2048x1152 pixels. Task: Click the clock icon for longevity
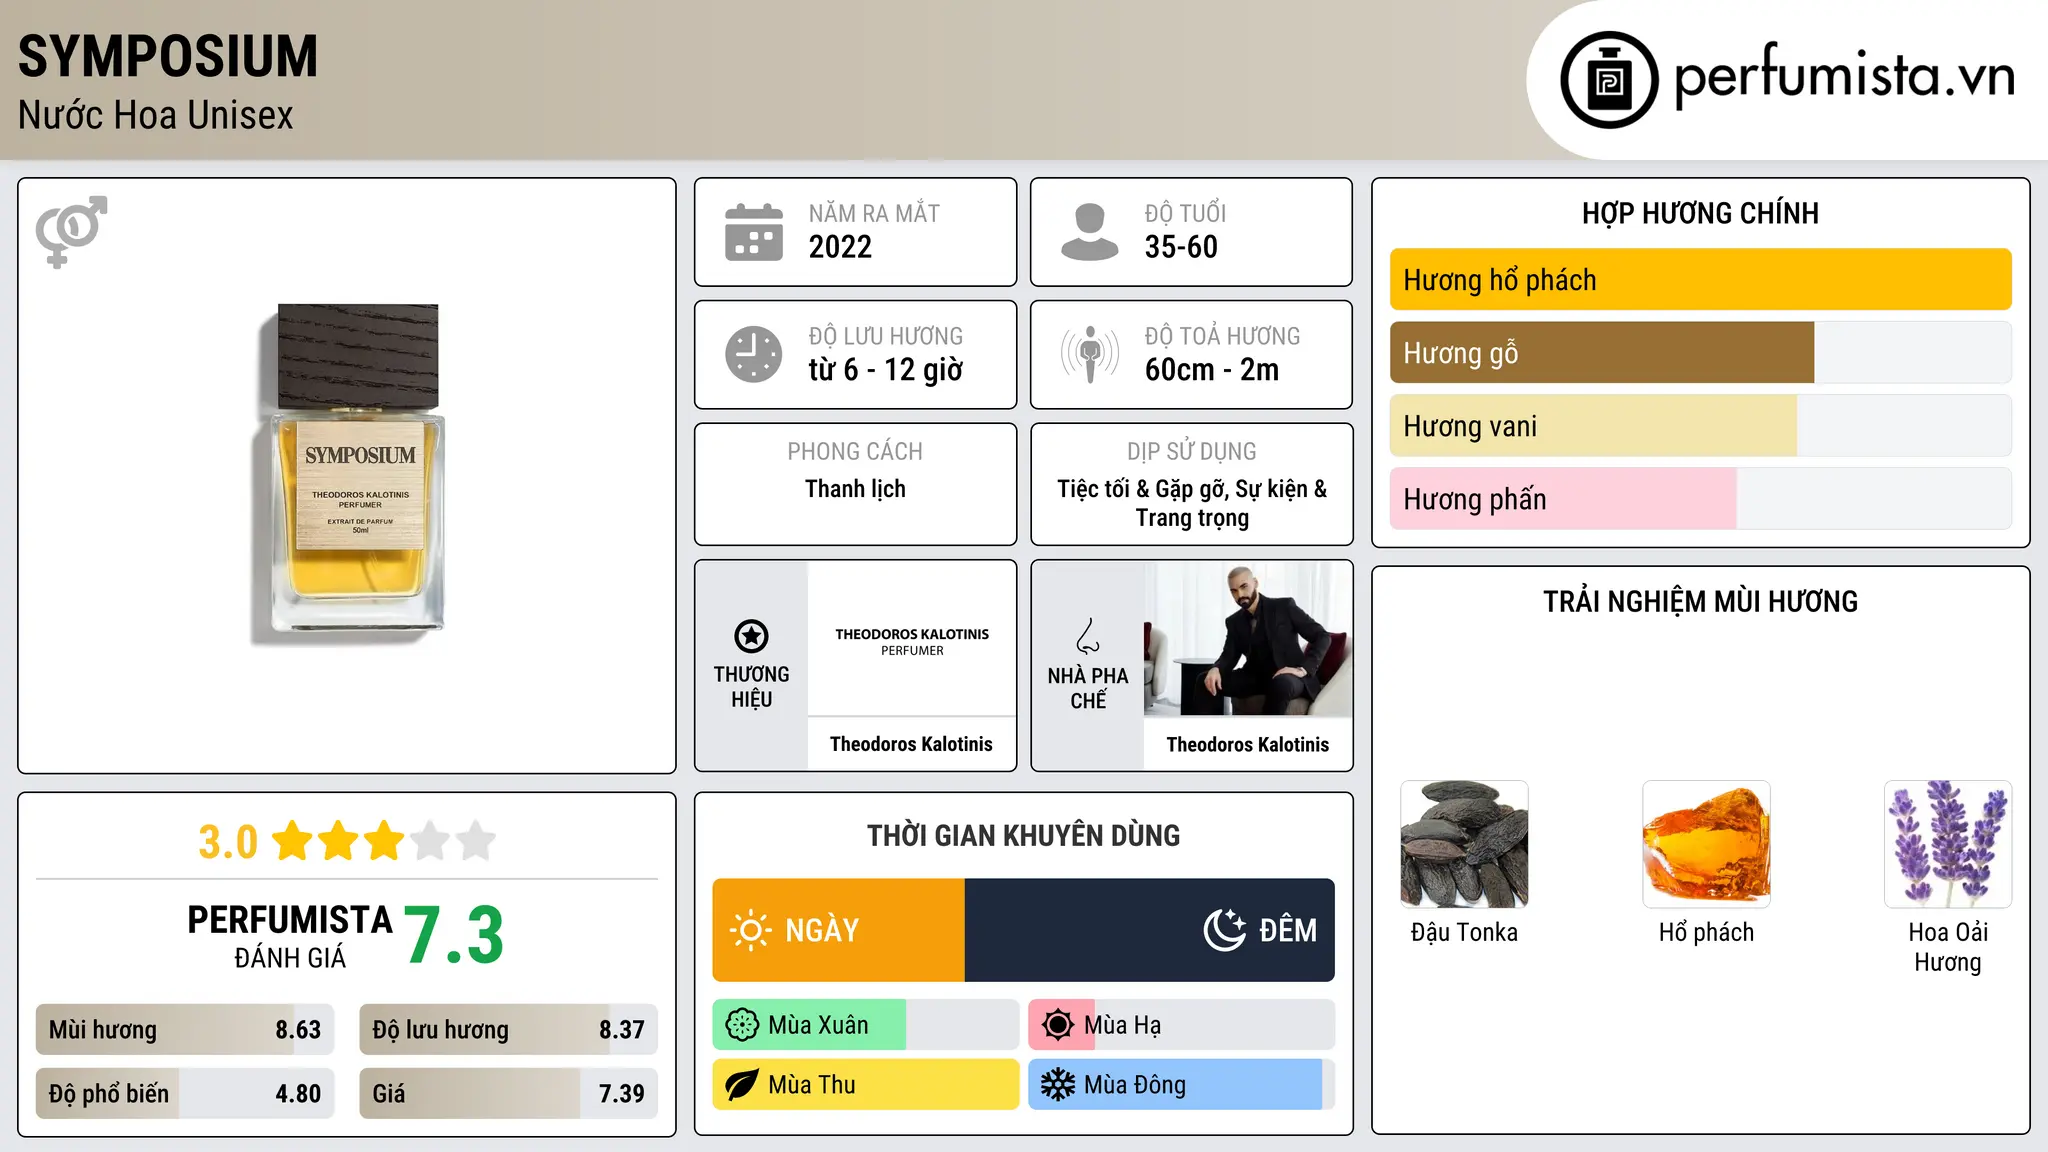754,354
